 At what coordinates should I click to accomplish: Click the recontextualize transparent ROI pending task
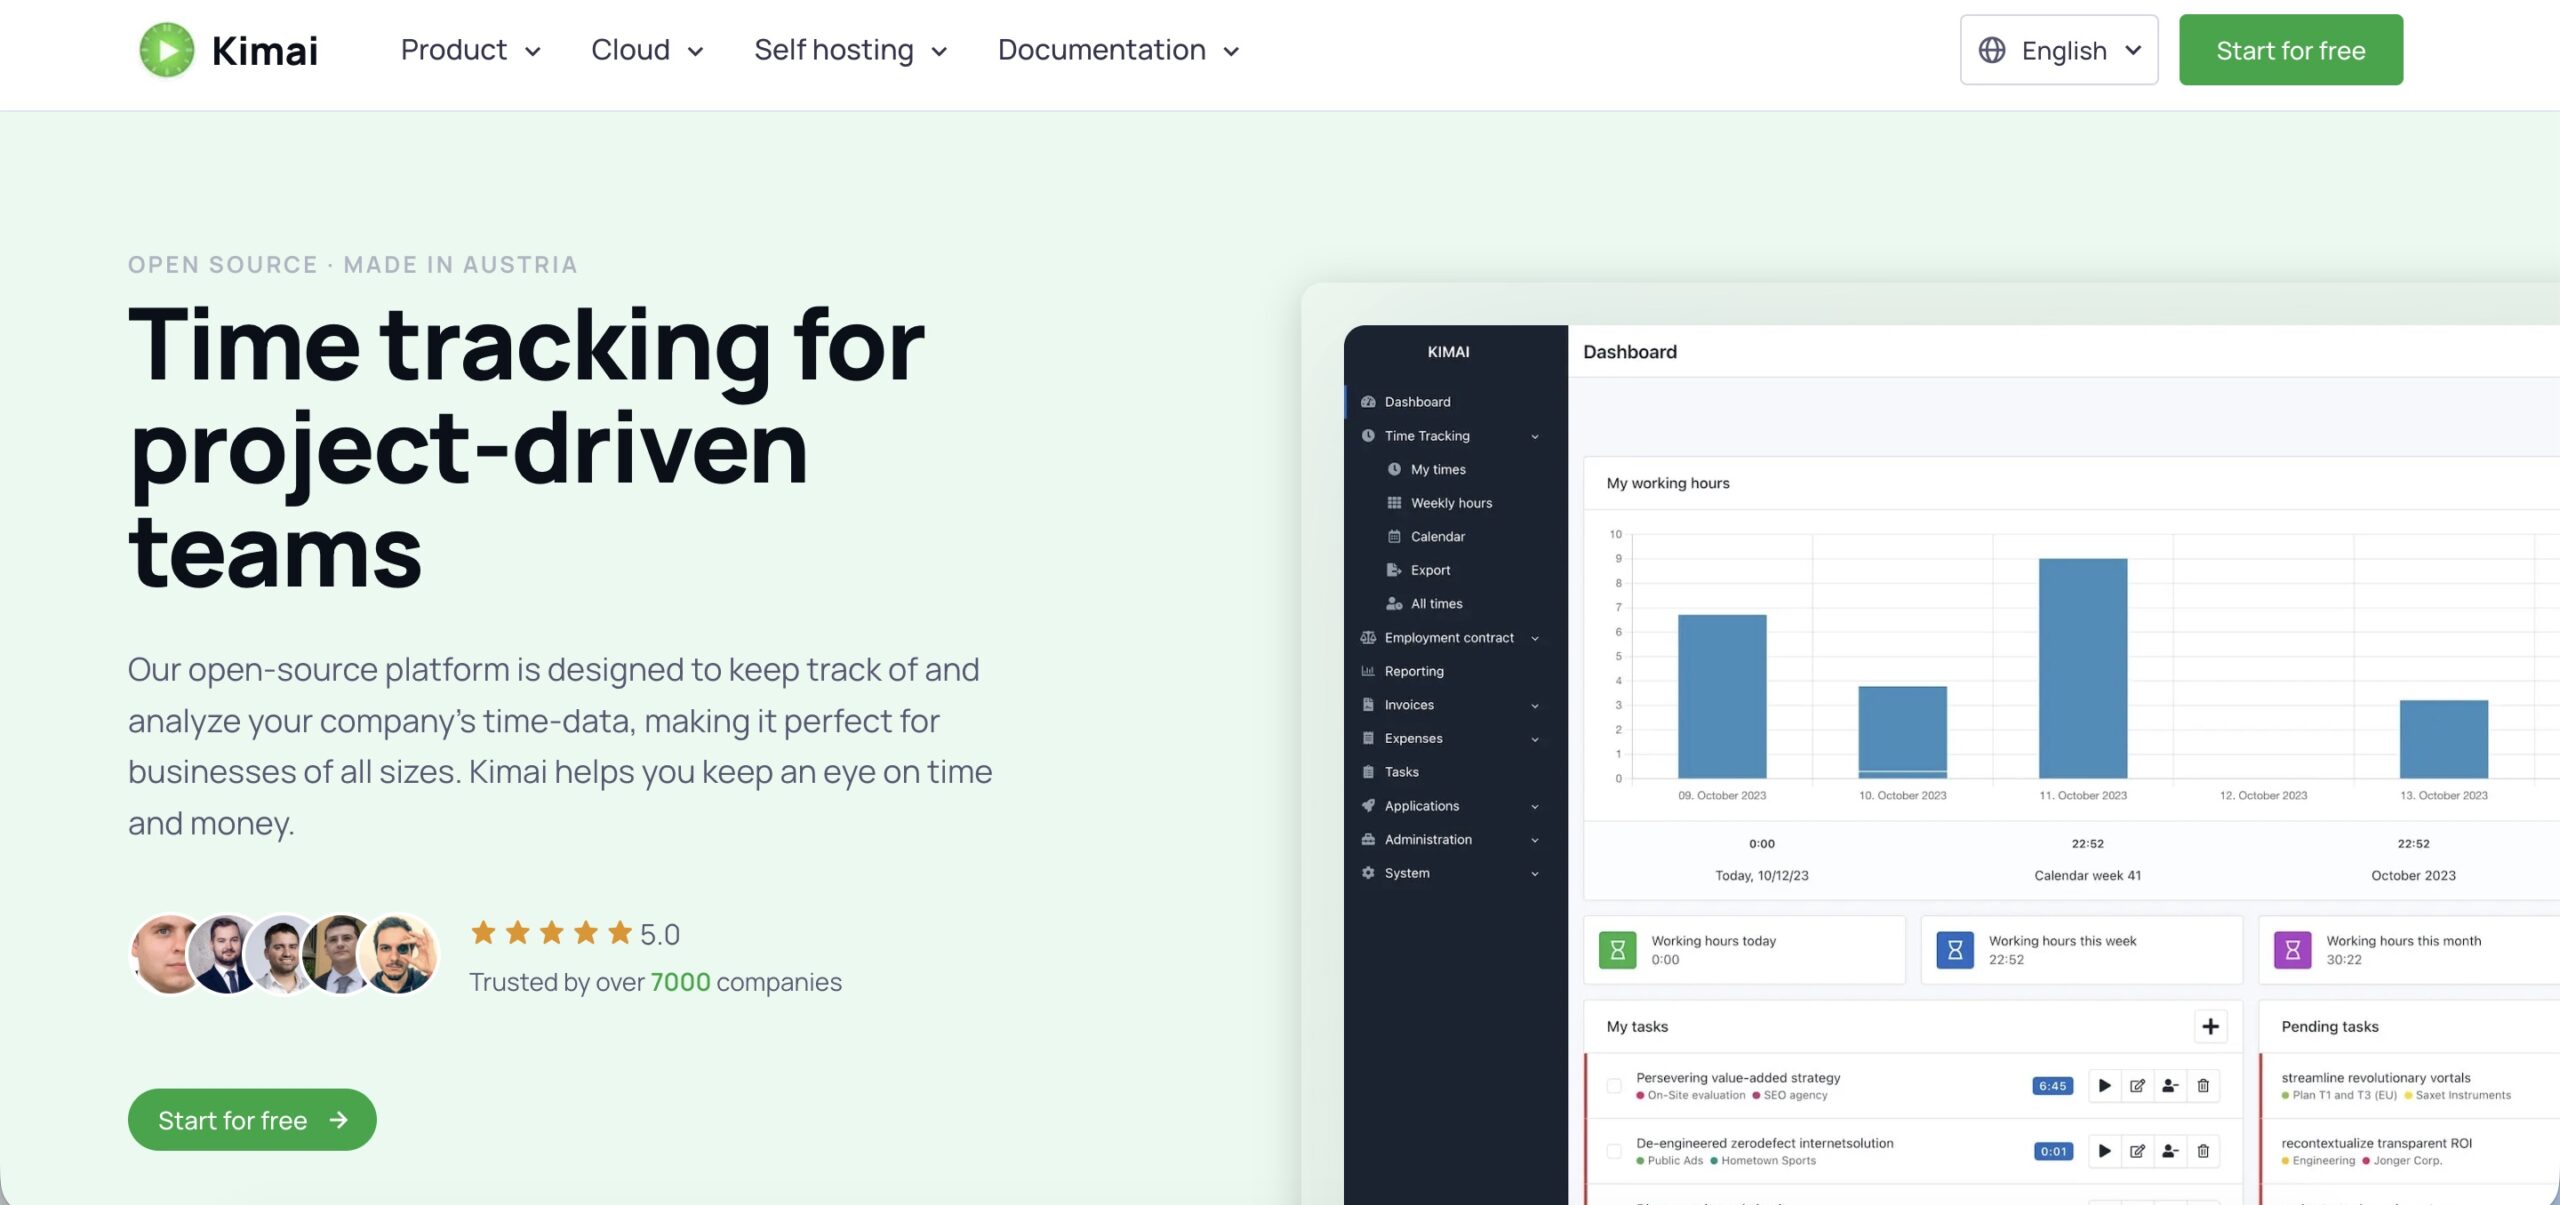(x=2377, y=1143)
